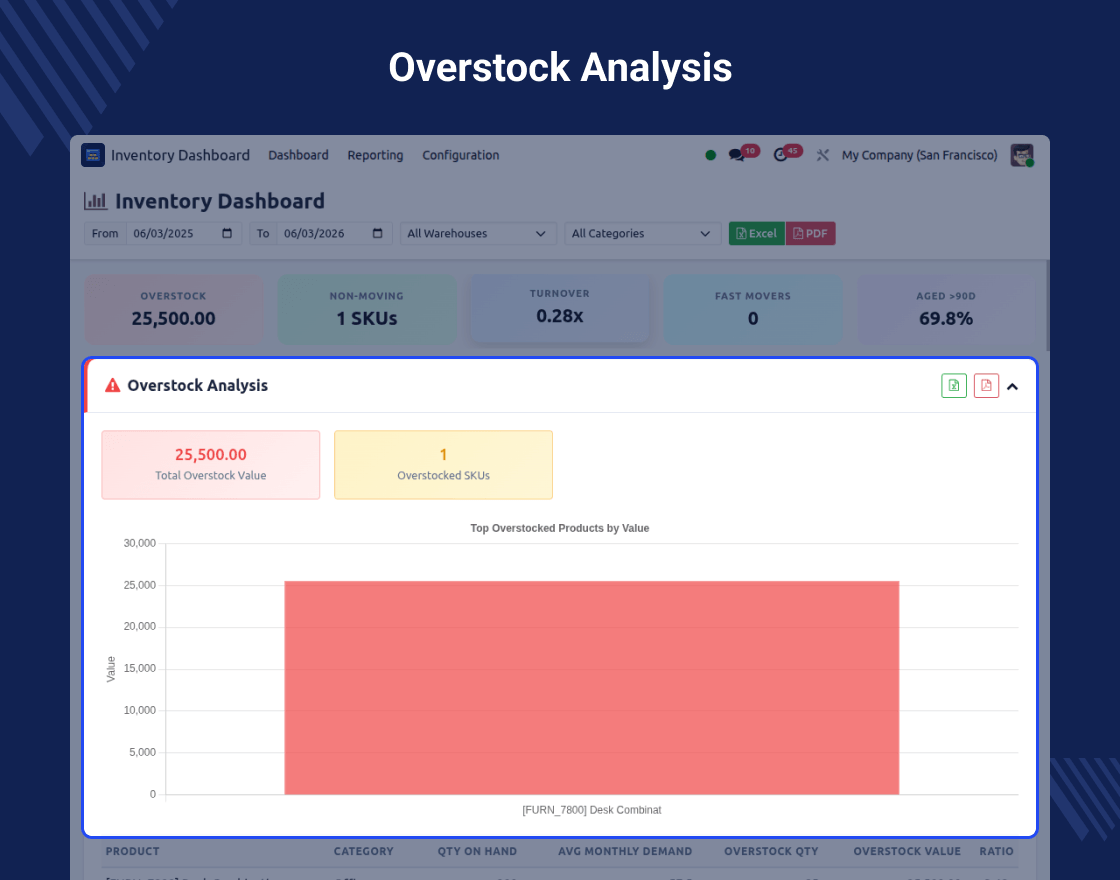The height and width of the screenshot is (880, 1120).
Task: Open the To date calendar picker icon
Action: tap(378, 234)
